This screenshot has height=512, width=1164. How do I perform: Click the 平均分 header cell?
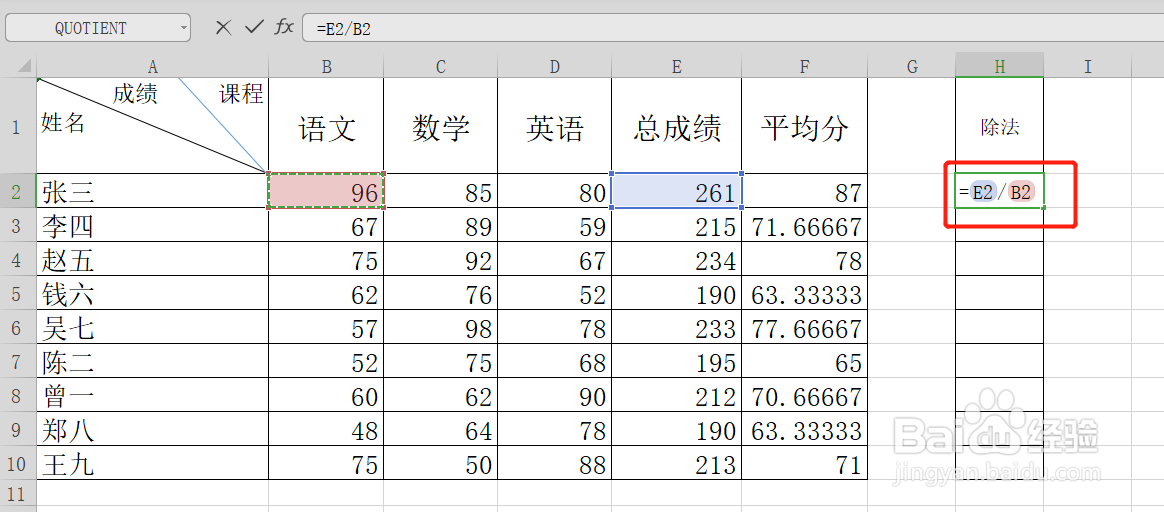tap(805, 126)
